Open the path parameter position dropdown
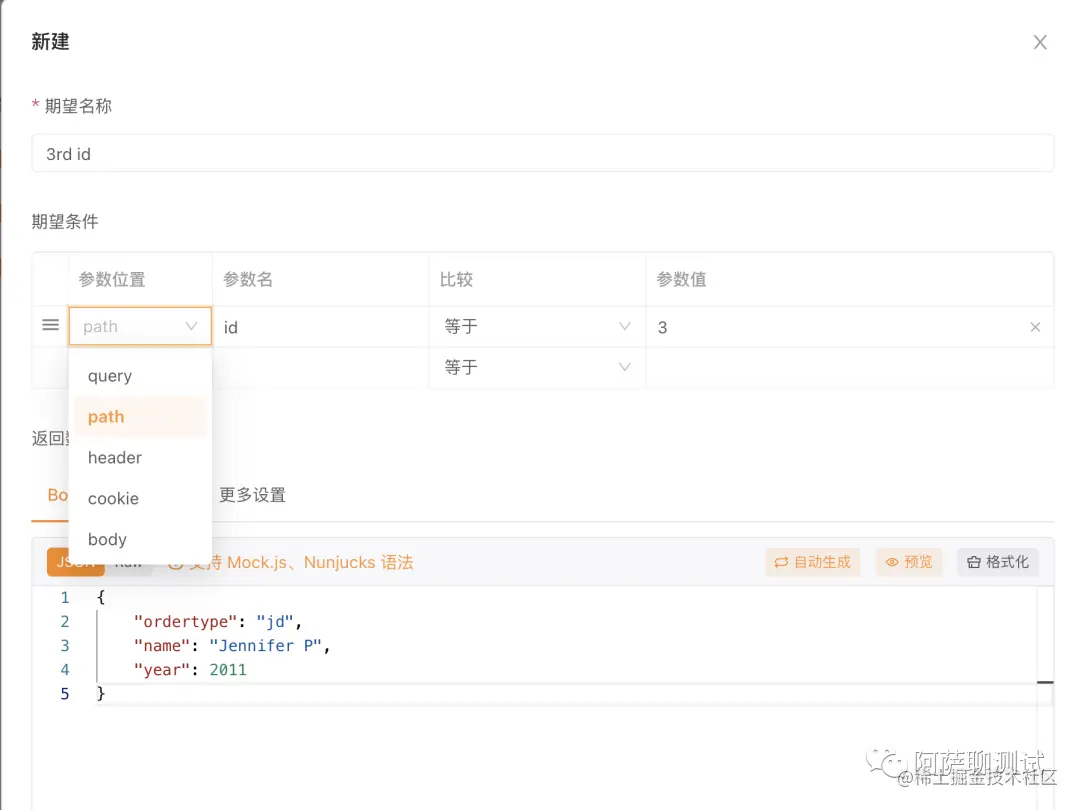This screenshot has height=810, width=1080. (140, 326)
